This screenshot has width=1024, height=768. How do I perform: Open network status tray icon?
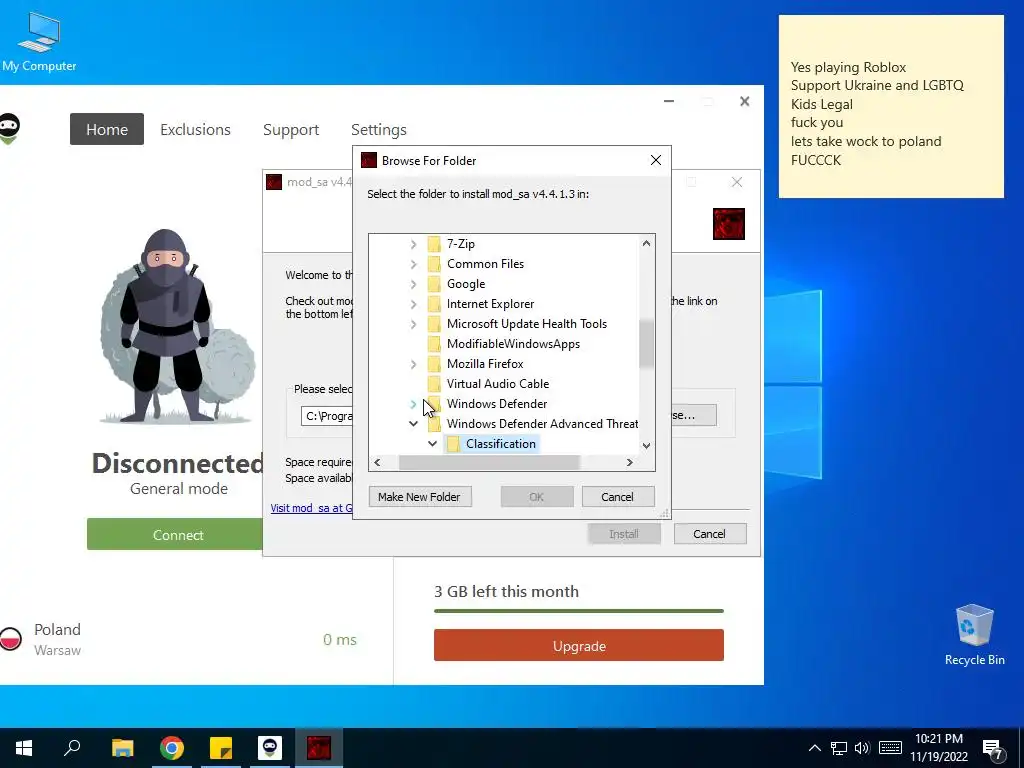coord(839,748)
